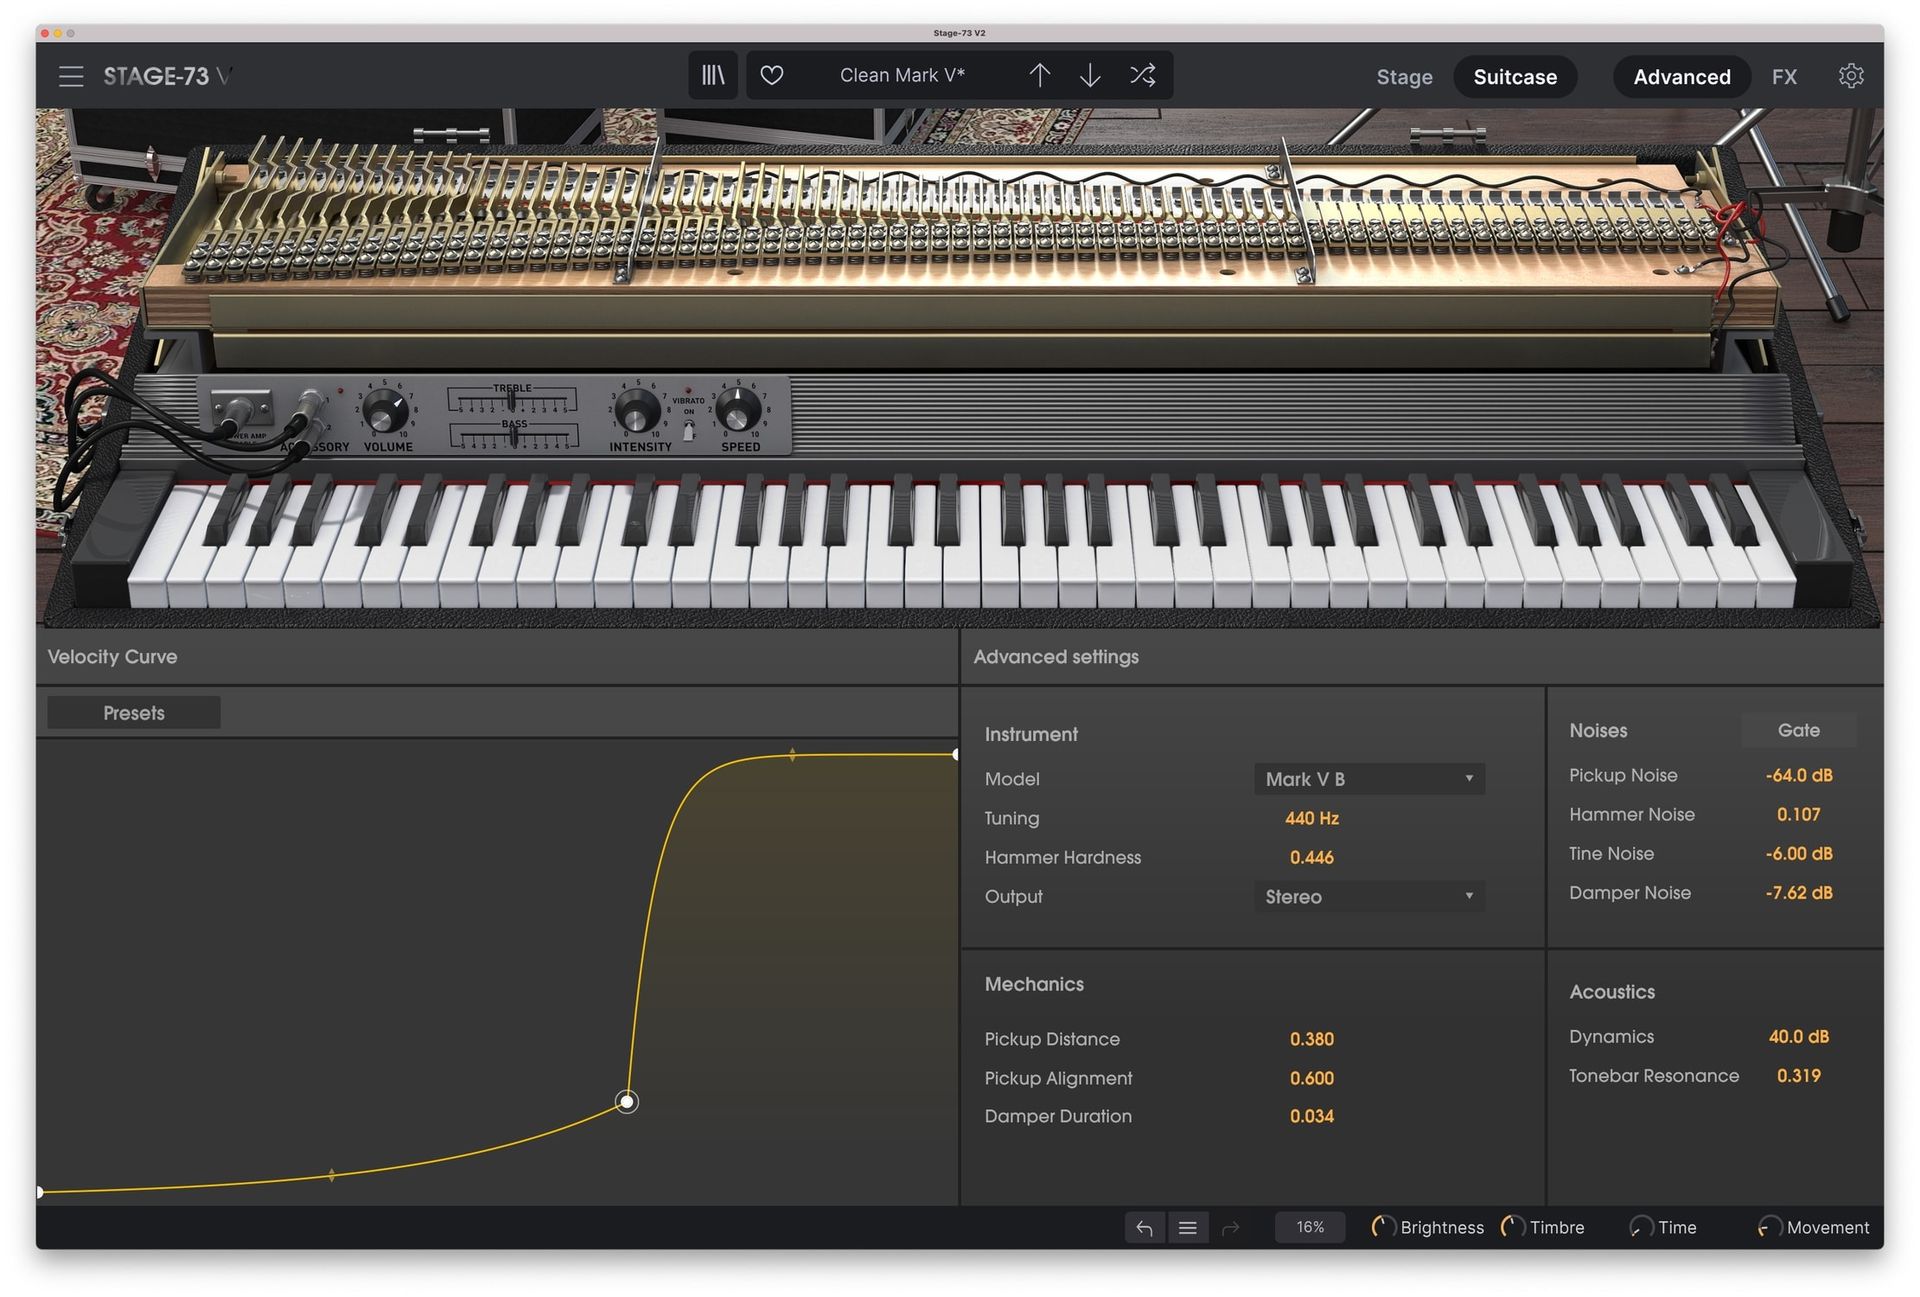The image size is (1920, 1297).
Task: Pick a random preset with the shuffle icon
Action: [x=1142, y=75]
